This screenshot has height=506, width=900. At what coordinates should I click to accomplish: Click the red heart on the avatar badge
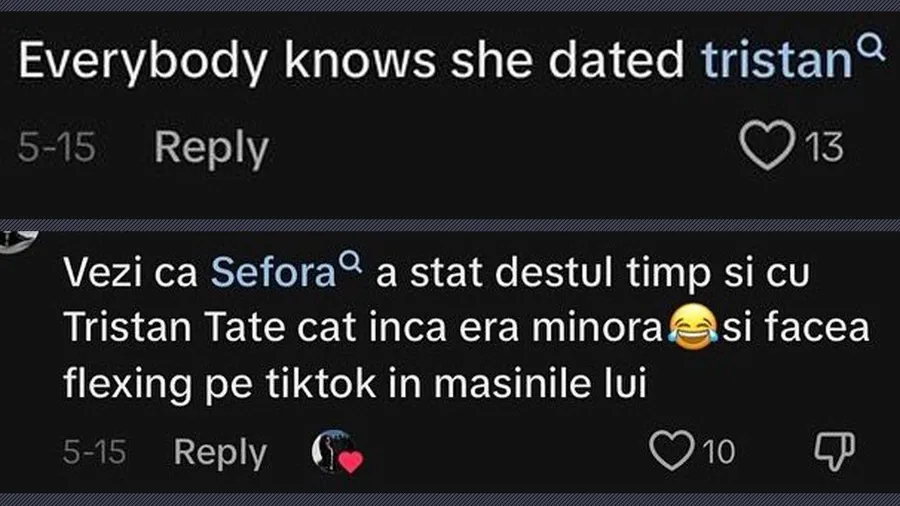349,461
